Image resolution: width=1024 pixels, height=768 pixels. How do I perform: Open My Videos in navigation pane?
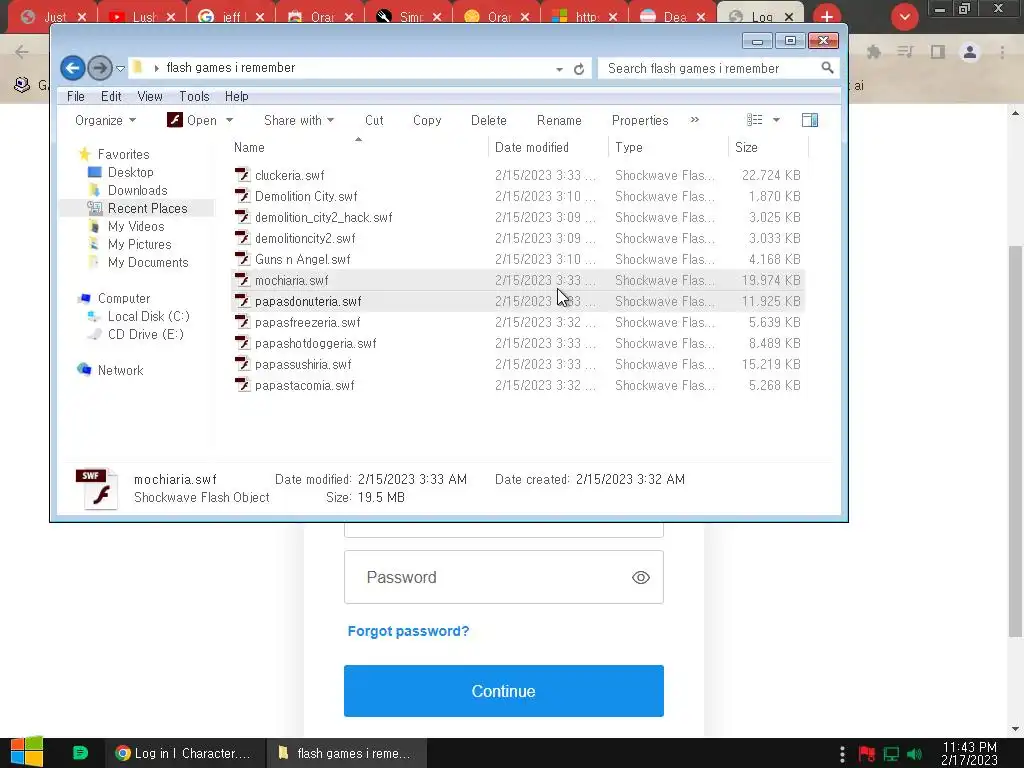pyautogui.click(x=127, y=227)
